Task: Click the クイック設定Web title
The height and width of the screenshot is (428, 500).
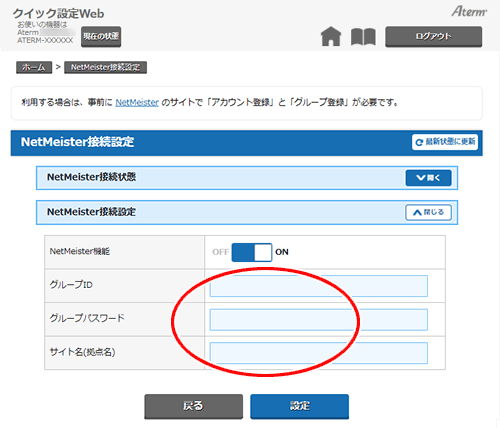Action: (58, 13)
